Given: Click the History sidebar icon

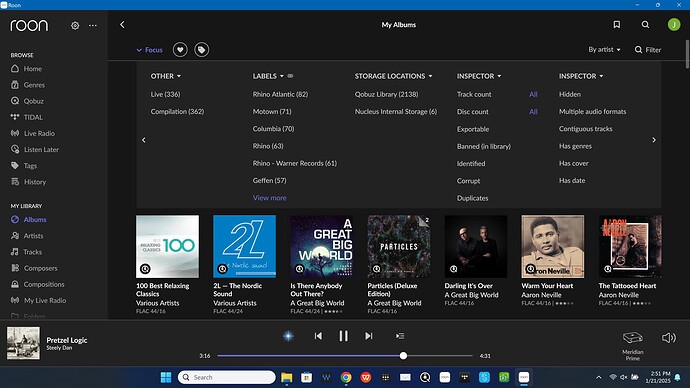Looking at the screenshot, I should click(15, 182).
